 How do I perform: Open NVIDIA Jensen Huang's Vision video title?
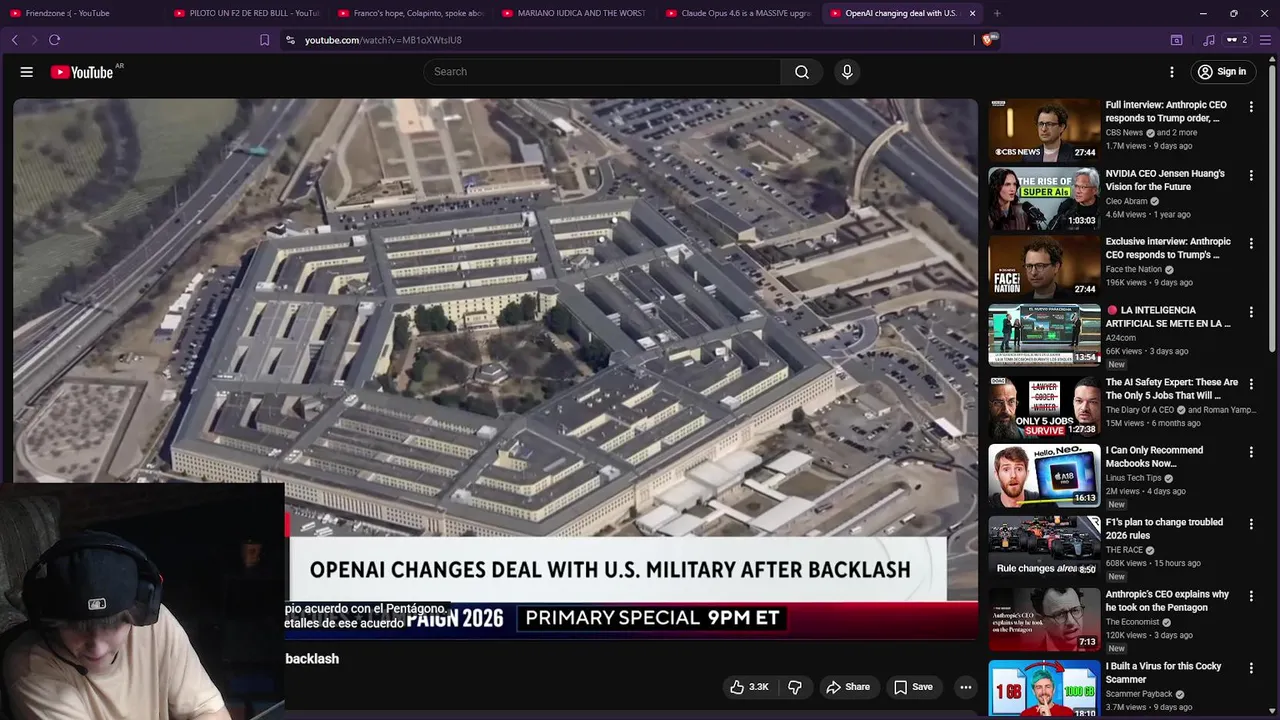[1165, 180]
